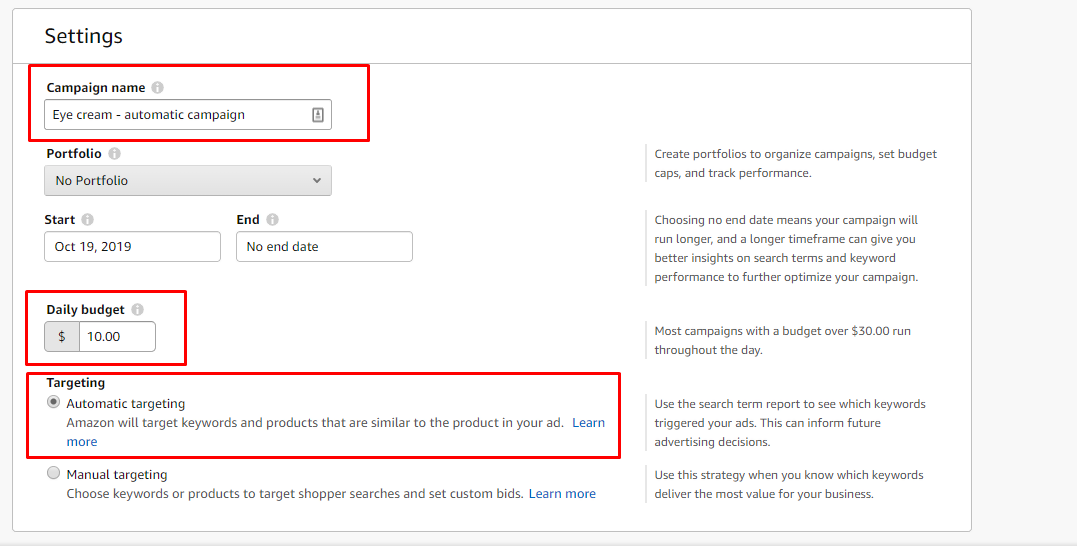Open the Learn more link for Manual targeting
Screen dimensions: 1077x547
tap(562, 493)
